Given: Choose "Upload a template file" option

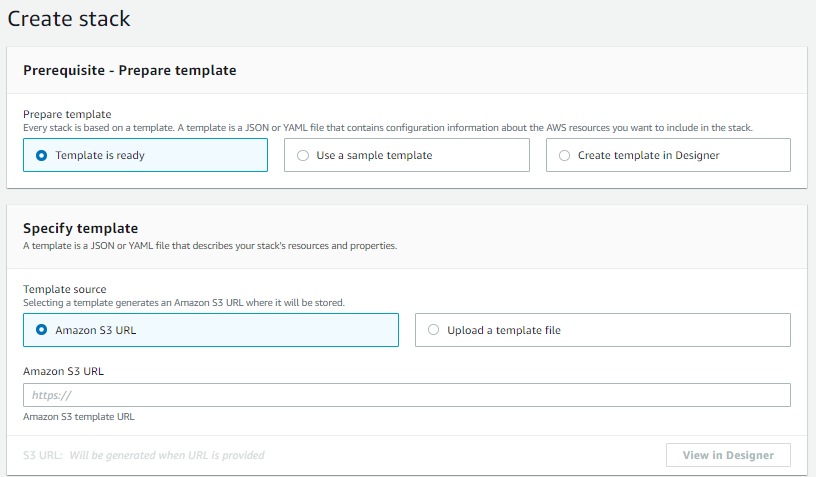Looking at the screenshot, I should (x=433, y=330).
